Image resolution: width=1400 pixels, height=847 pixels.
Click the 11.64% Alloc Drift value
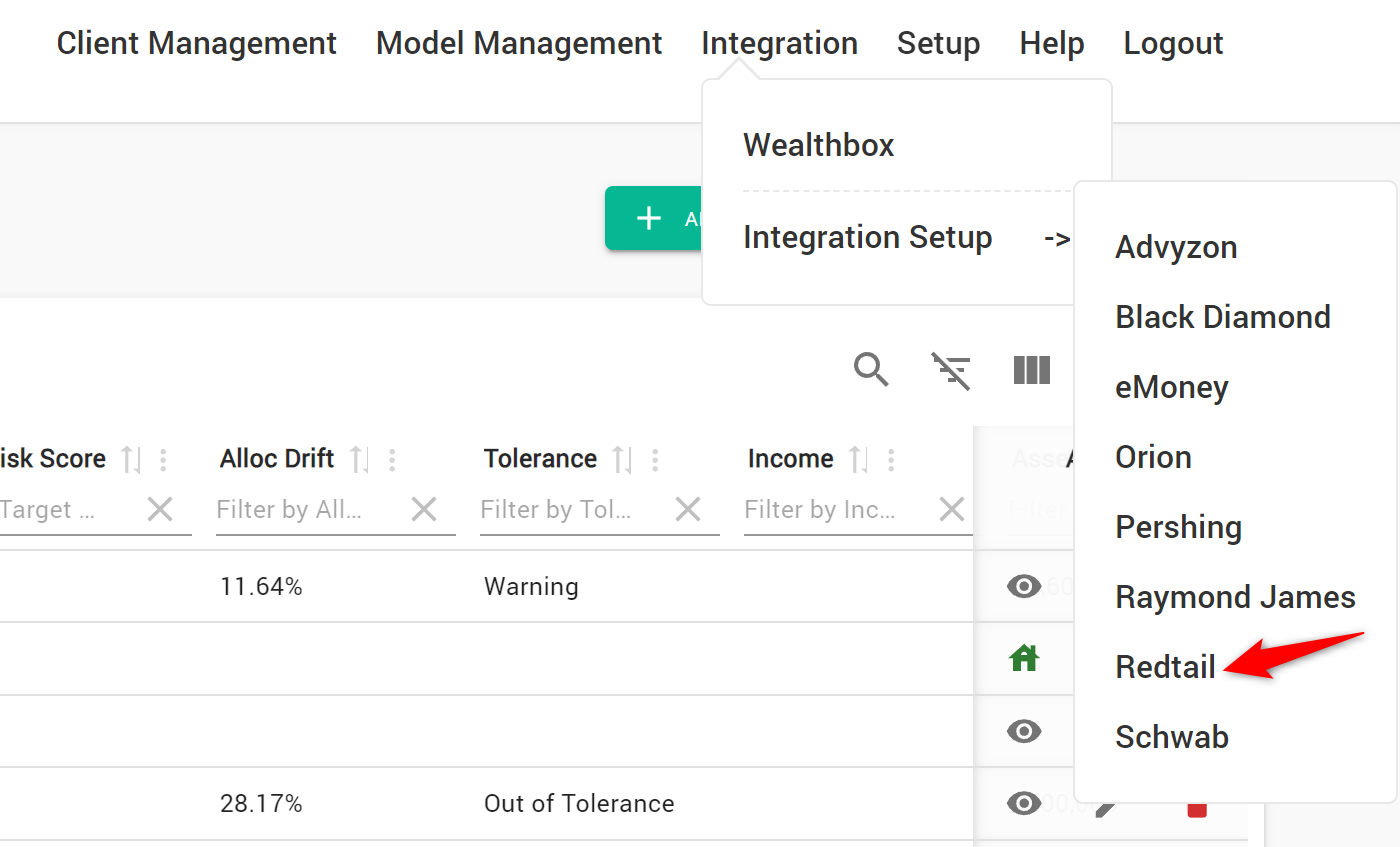point(261,586)
